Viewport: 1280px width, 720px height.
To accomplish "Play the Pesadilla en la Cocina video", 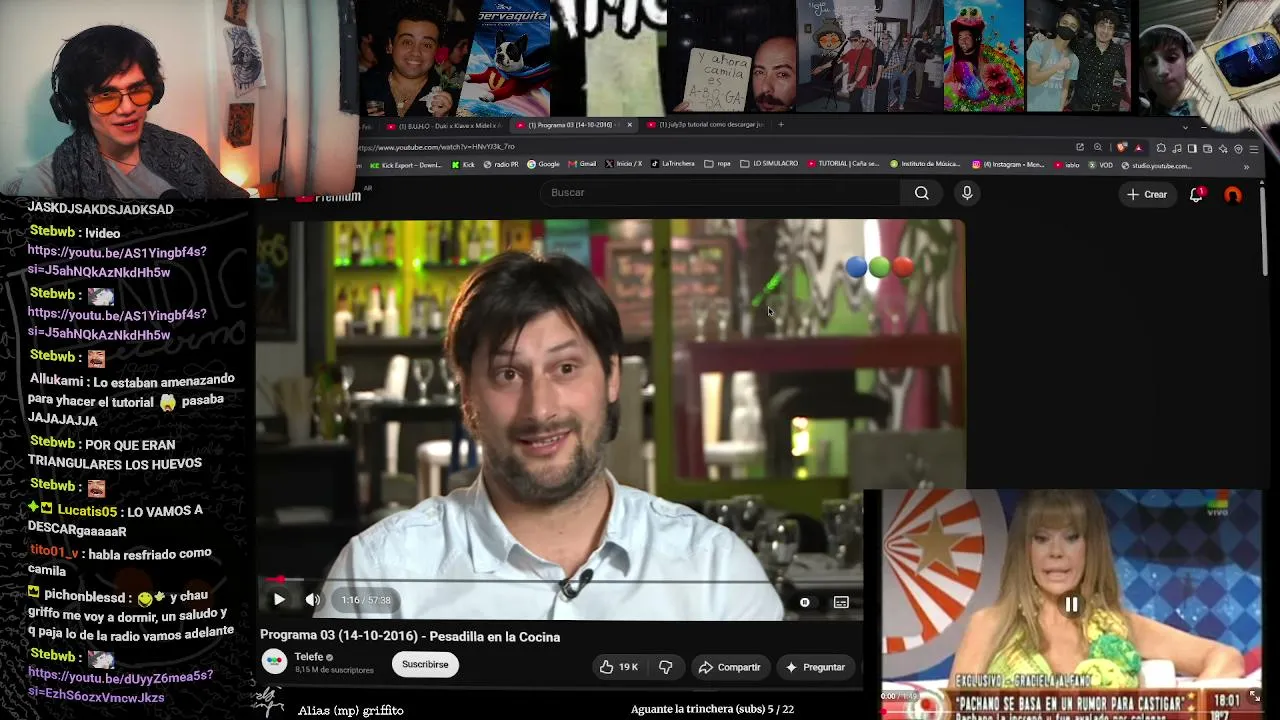I will (279, 600).
